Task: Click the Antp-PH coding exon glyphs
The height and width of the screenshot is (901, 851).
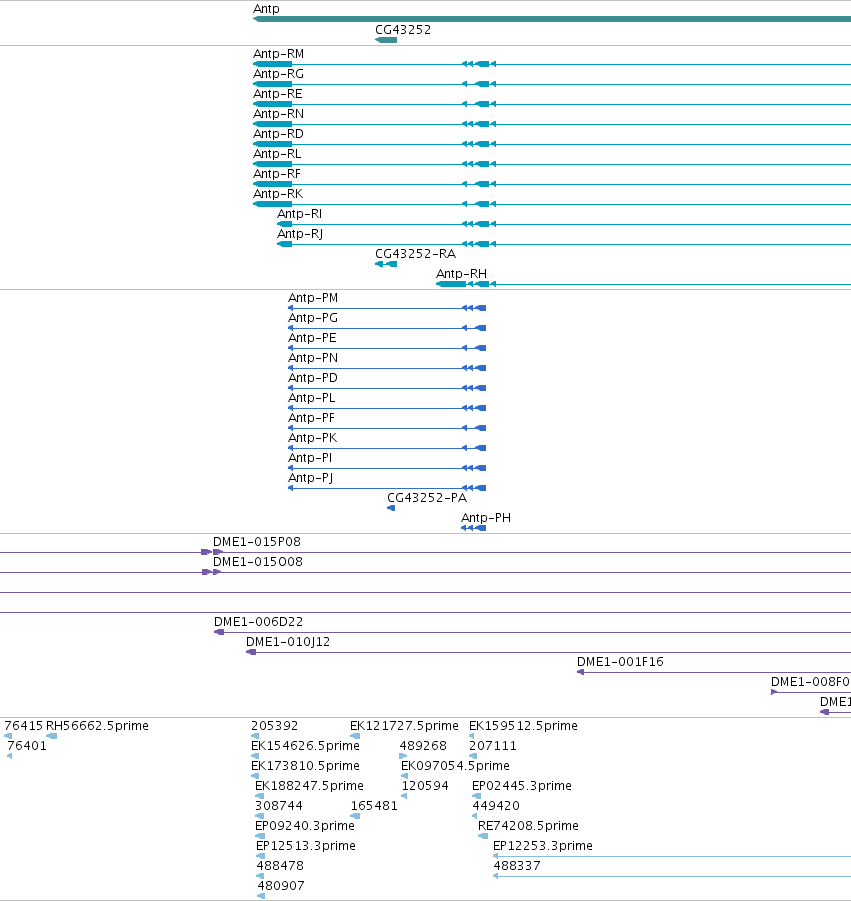Action: 473,529
